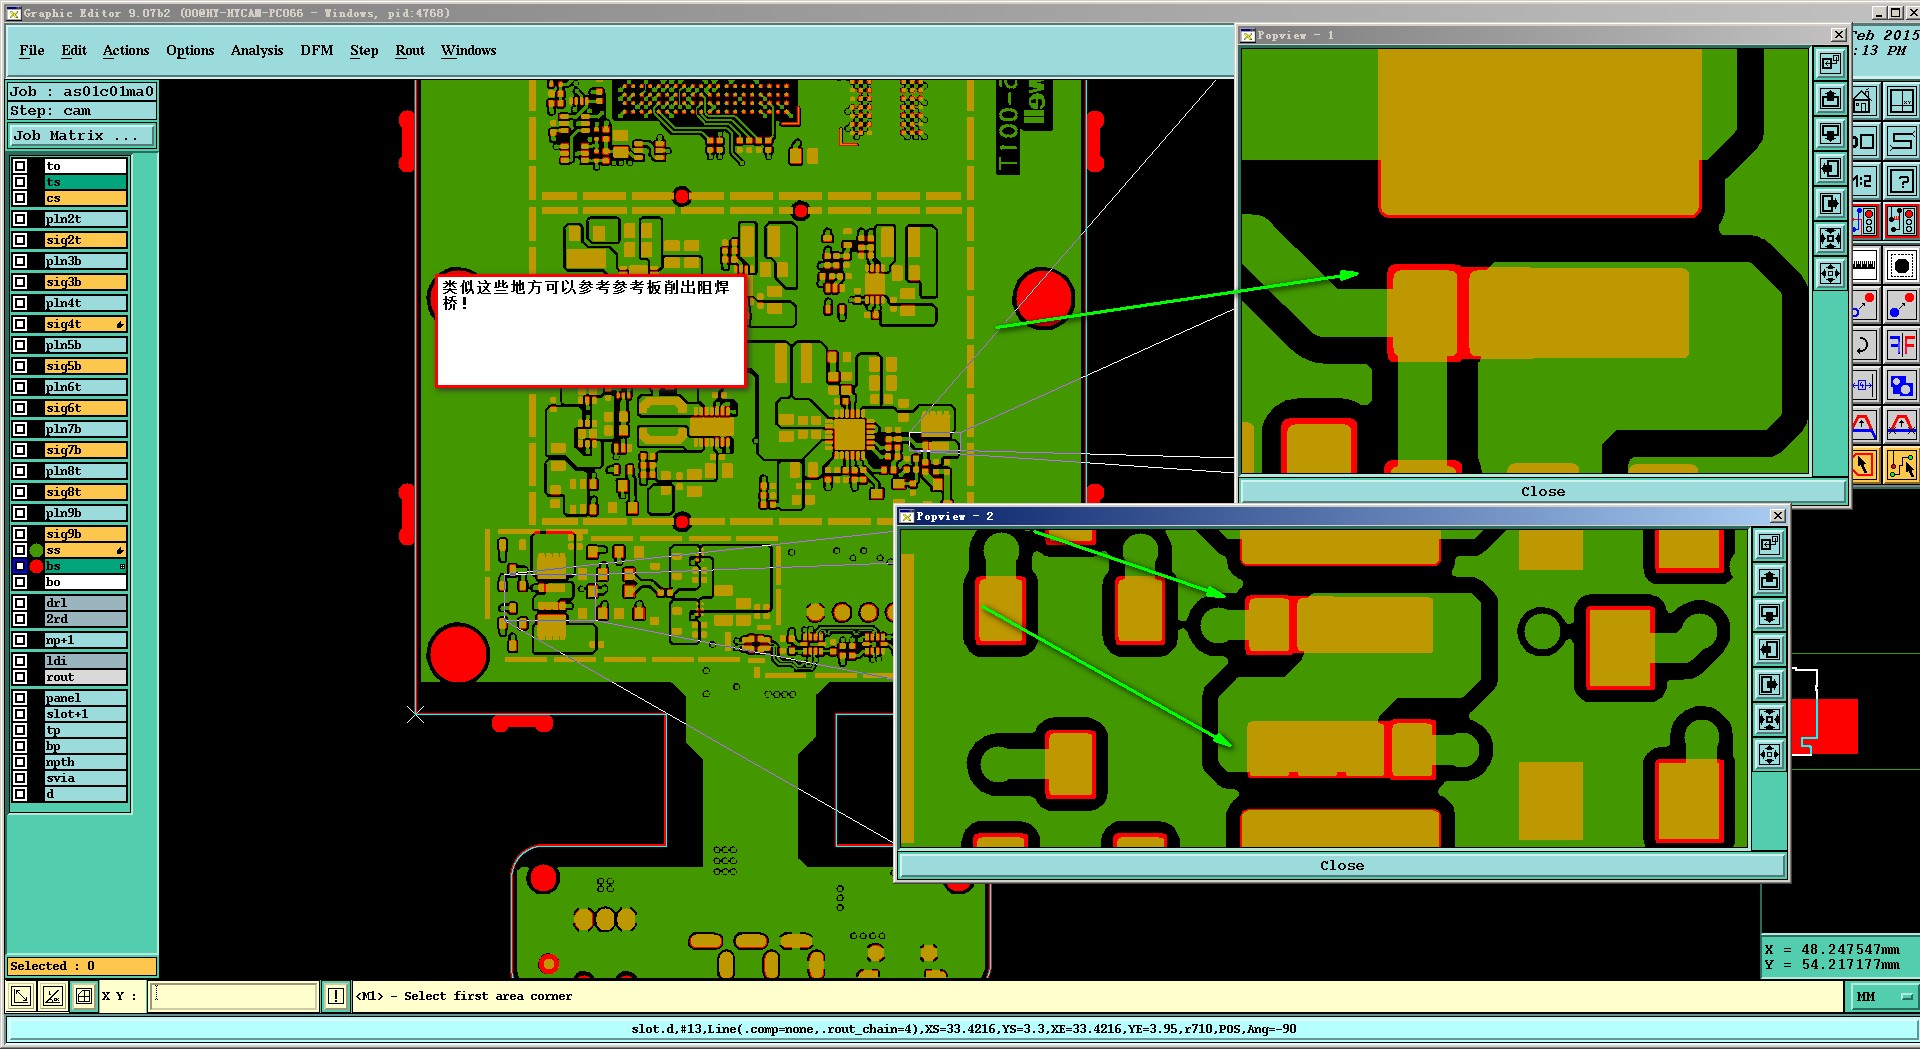
Task: Click the outward-arrows zoom icon in Popview 2
Action: pos(1769,755)
